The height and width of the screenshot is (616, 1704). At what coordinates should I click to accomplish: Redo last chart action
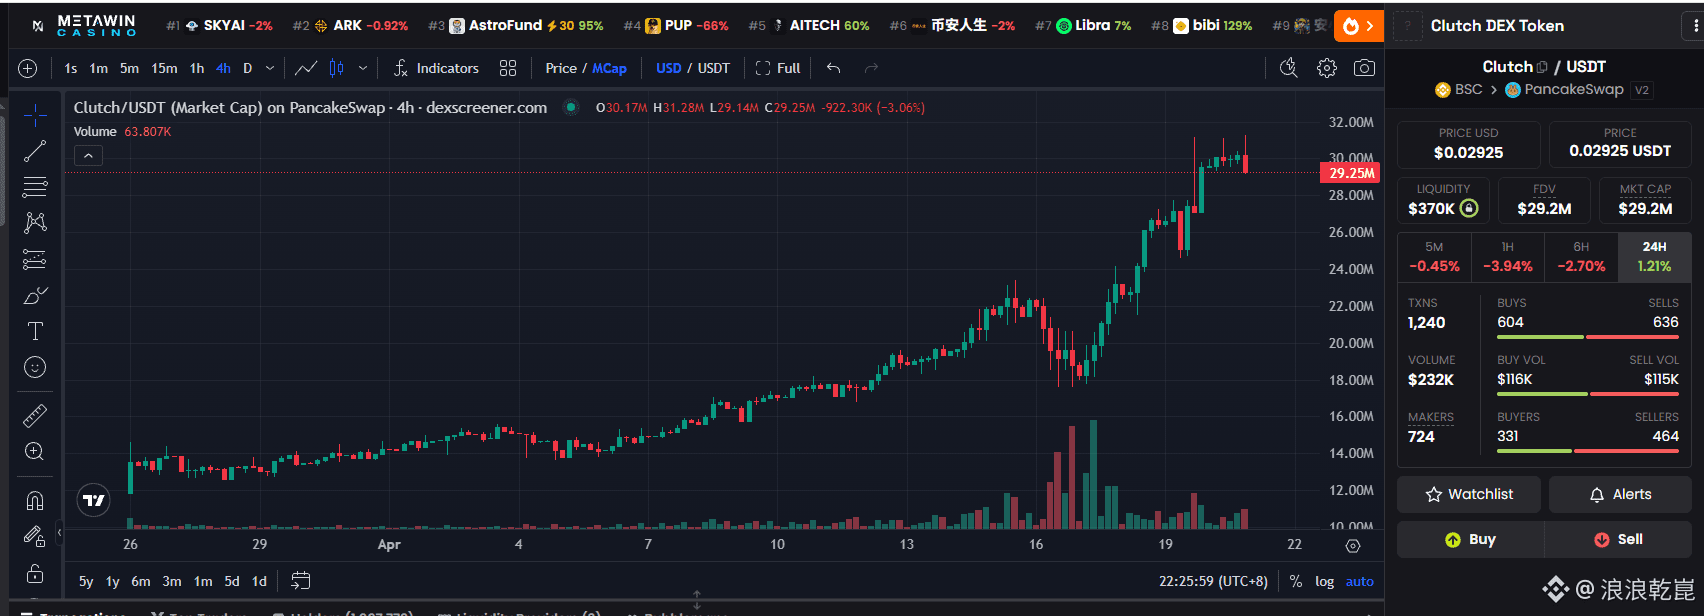871,68
